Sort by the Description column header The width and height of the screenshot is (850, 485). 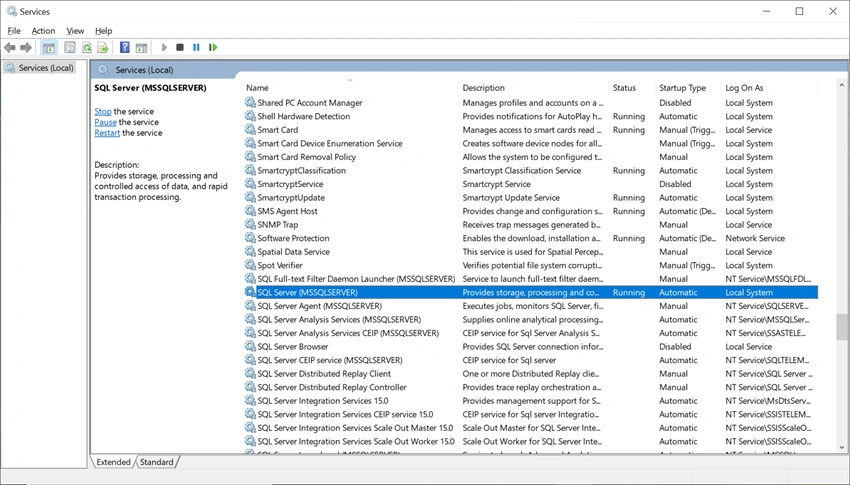point(534,88)
